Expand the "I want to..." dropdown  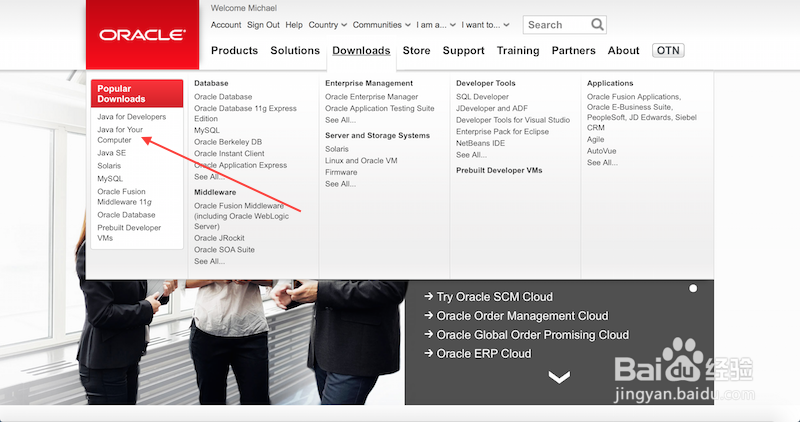pyautogui.click(x=485, y=24)
